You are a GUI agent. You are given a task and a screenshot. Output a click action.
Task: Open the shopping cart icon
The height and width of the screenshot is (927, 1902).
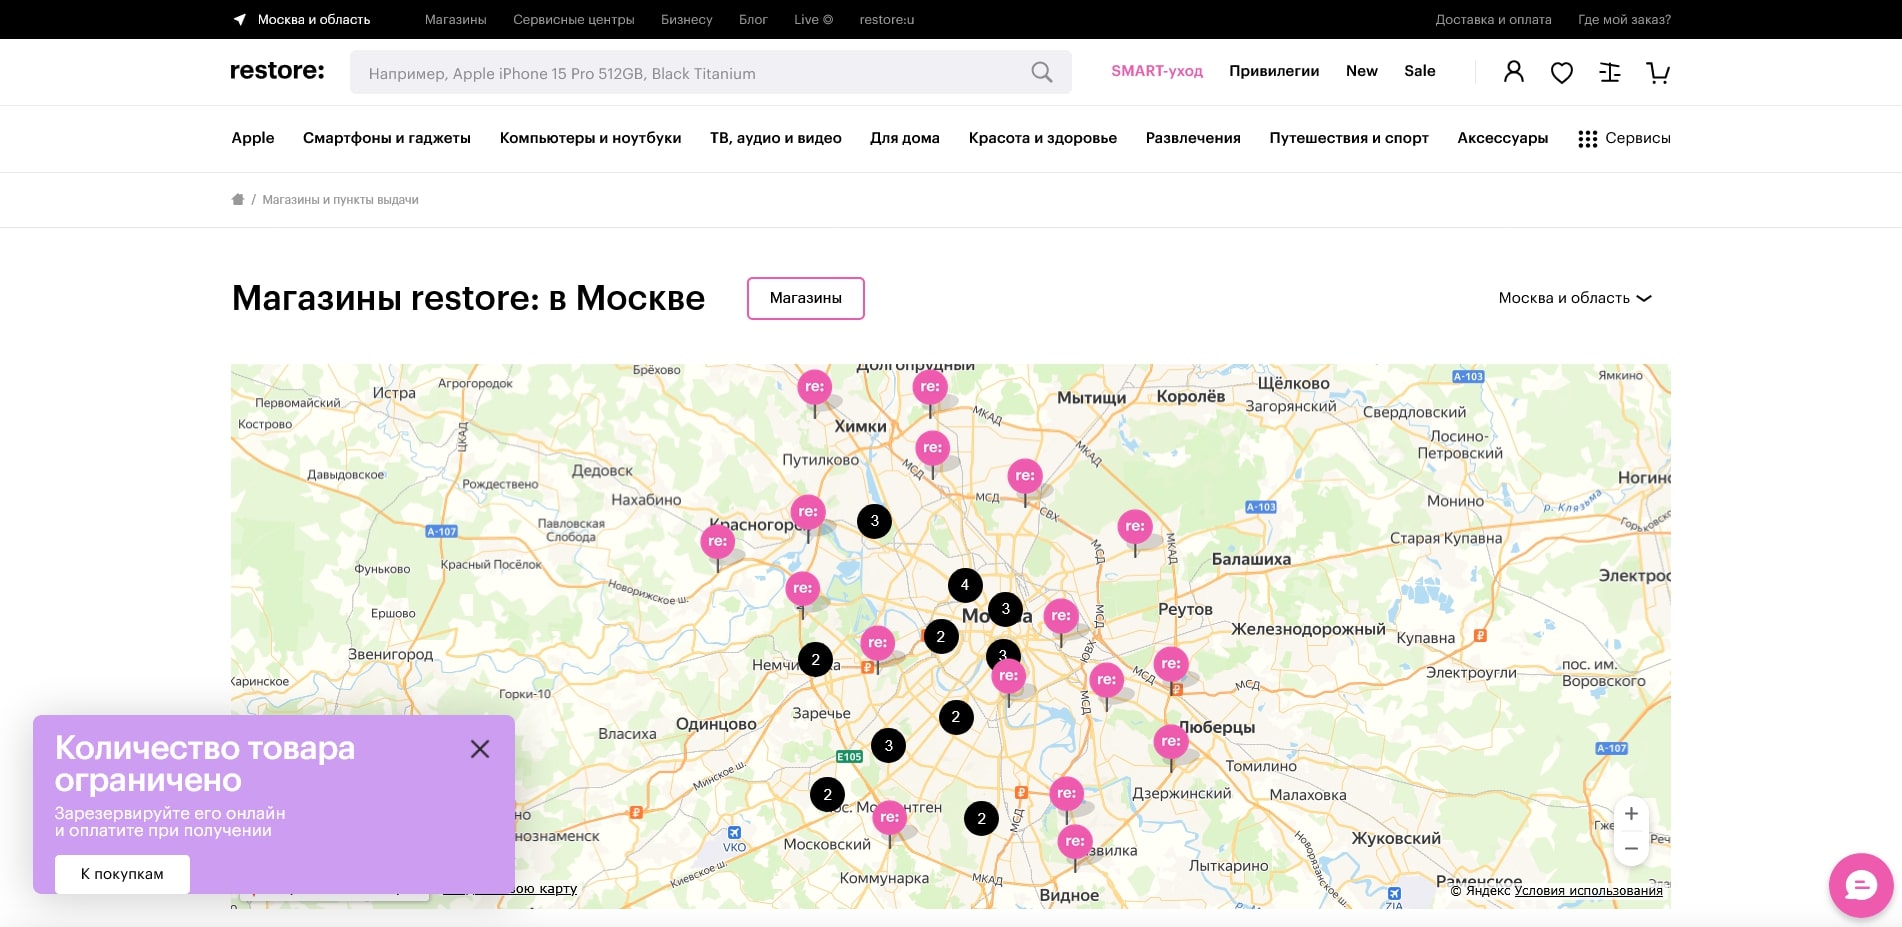(x=1657, y=72)
